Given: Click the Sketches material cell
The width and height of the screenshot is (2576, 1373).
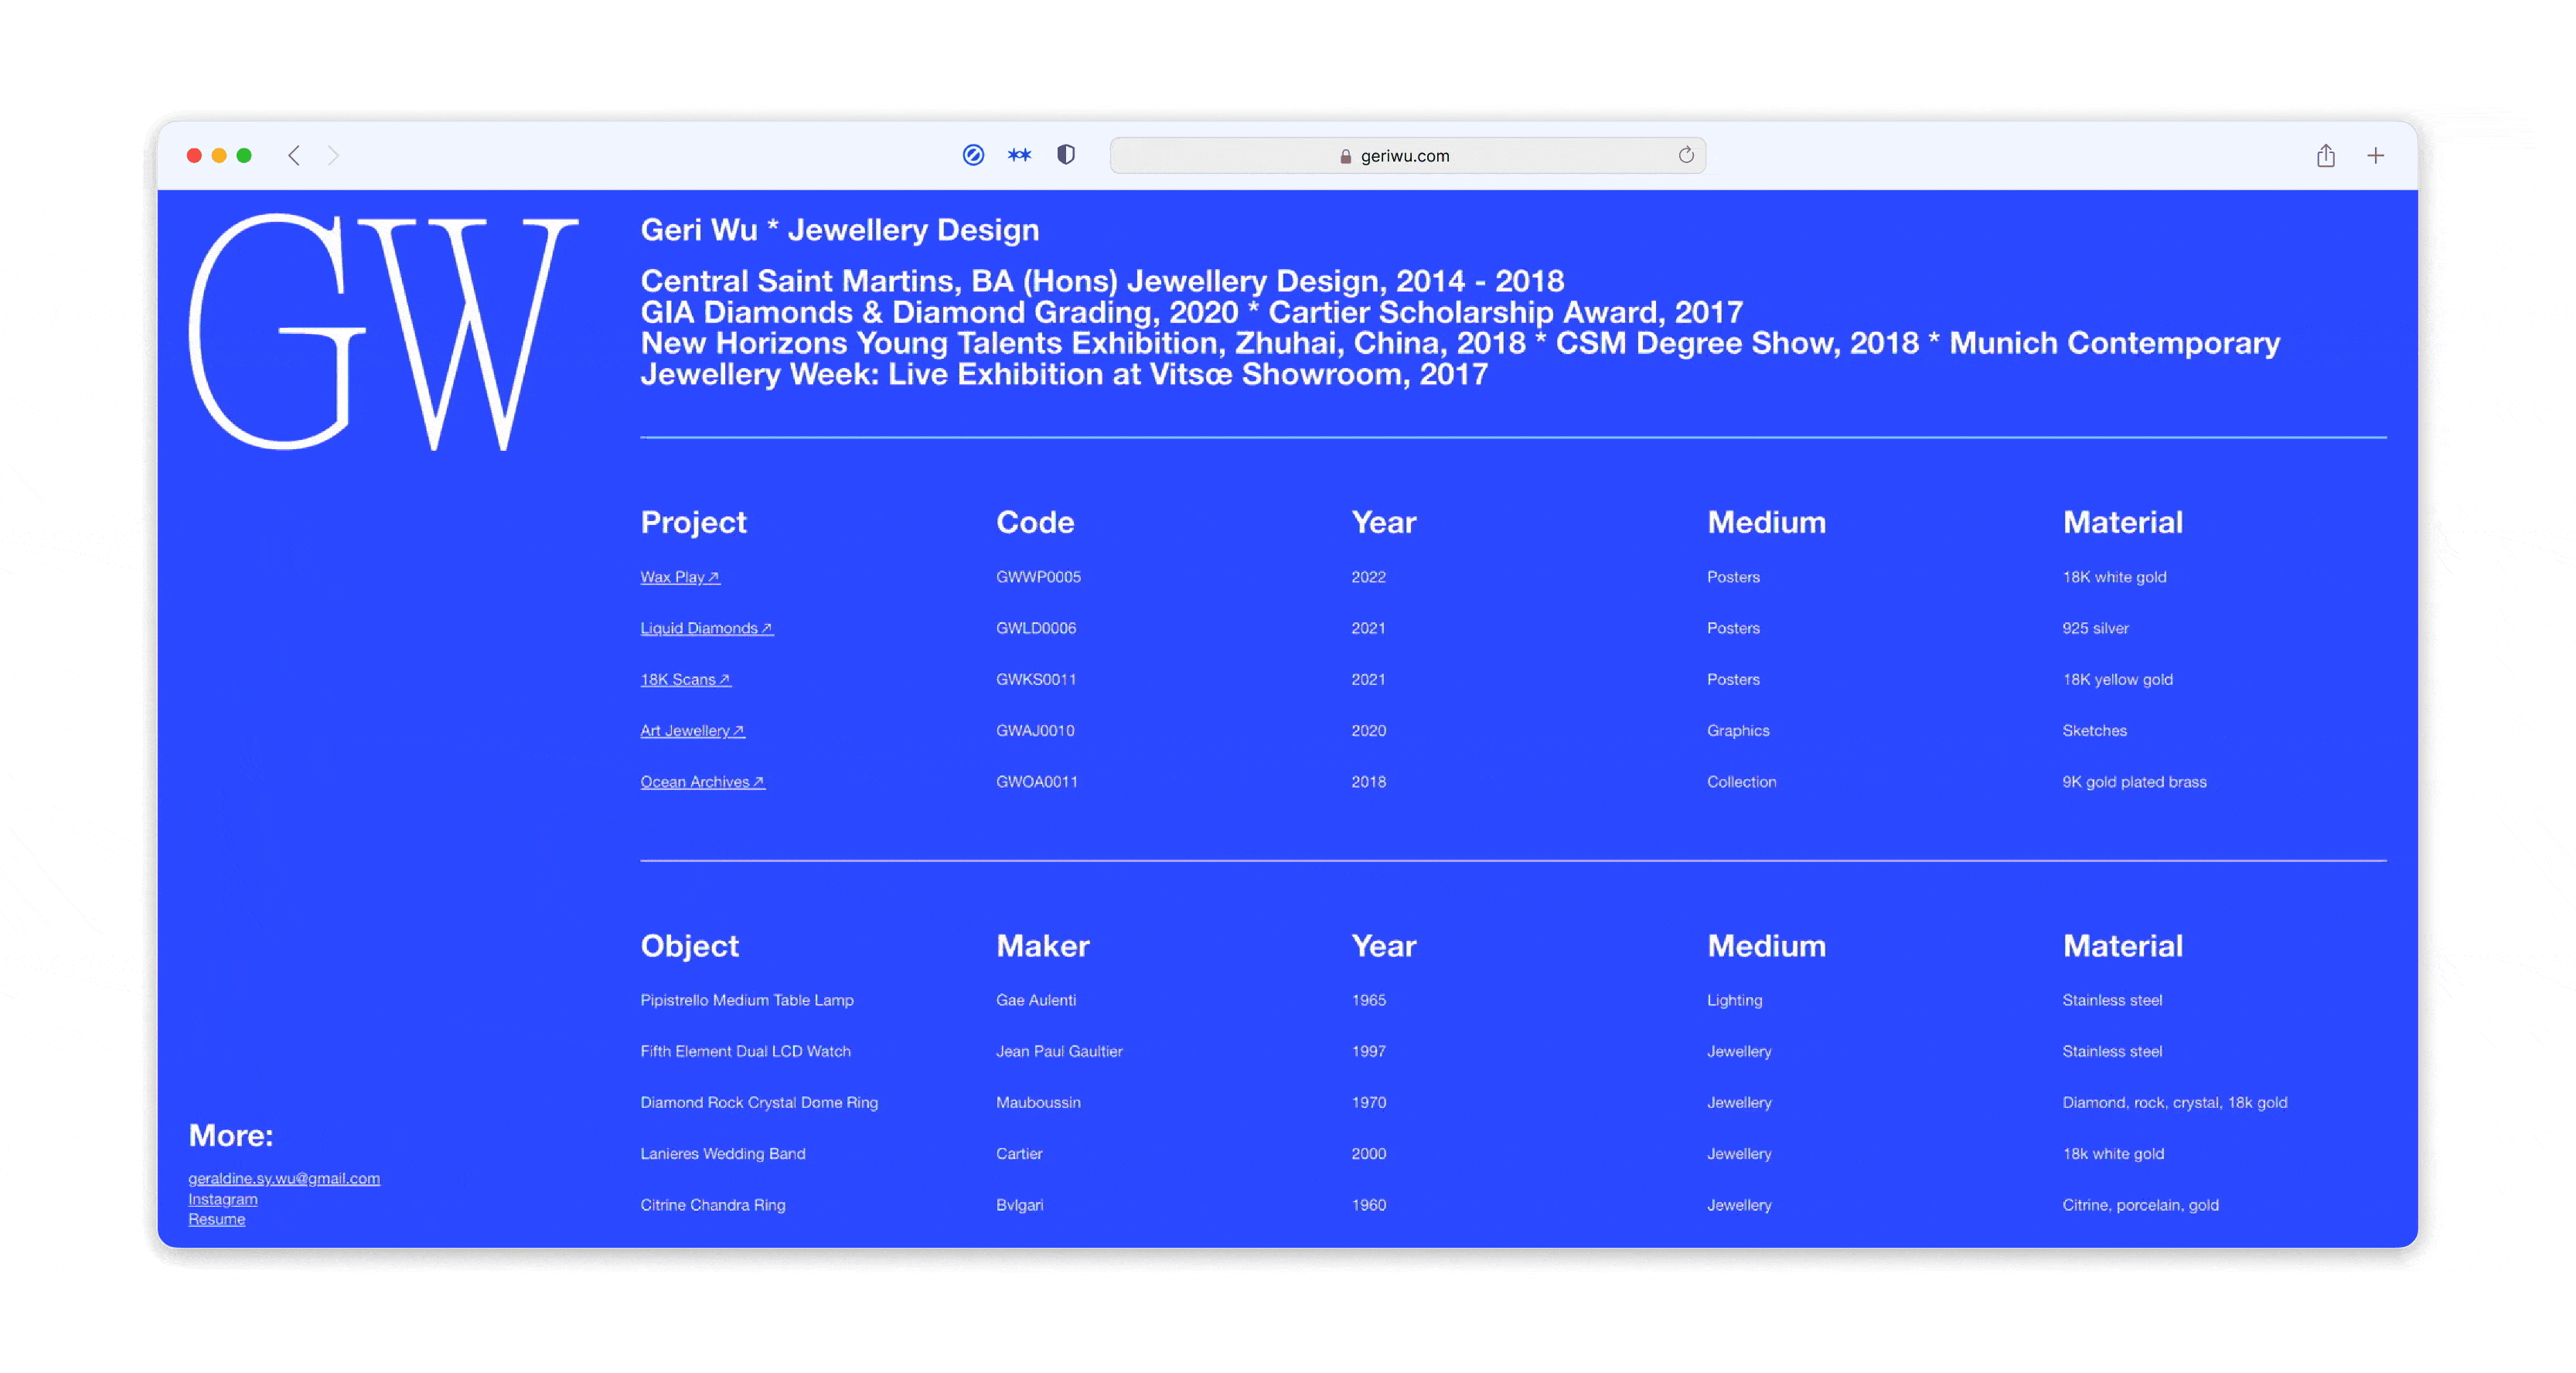Looking at the screenshot, I should [2094, 731].
